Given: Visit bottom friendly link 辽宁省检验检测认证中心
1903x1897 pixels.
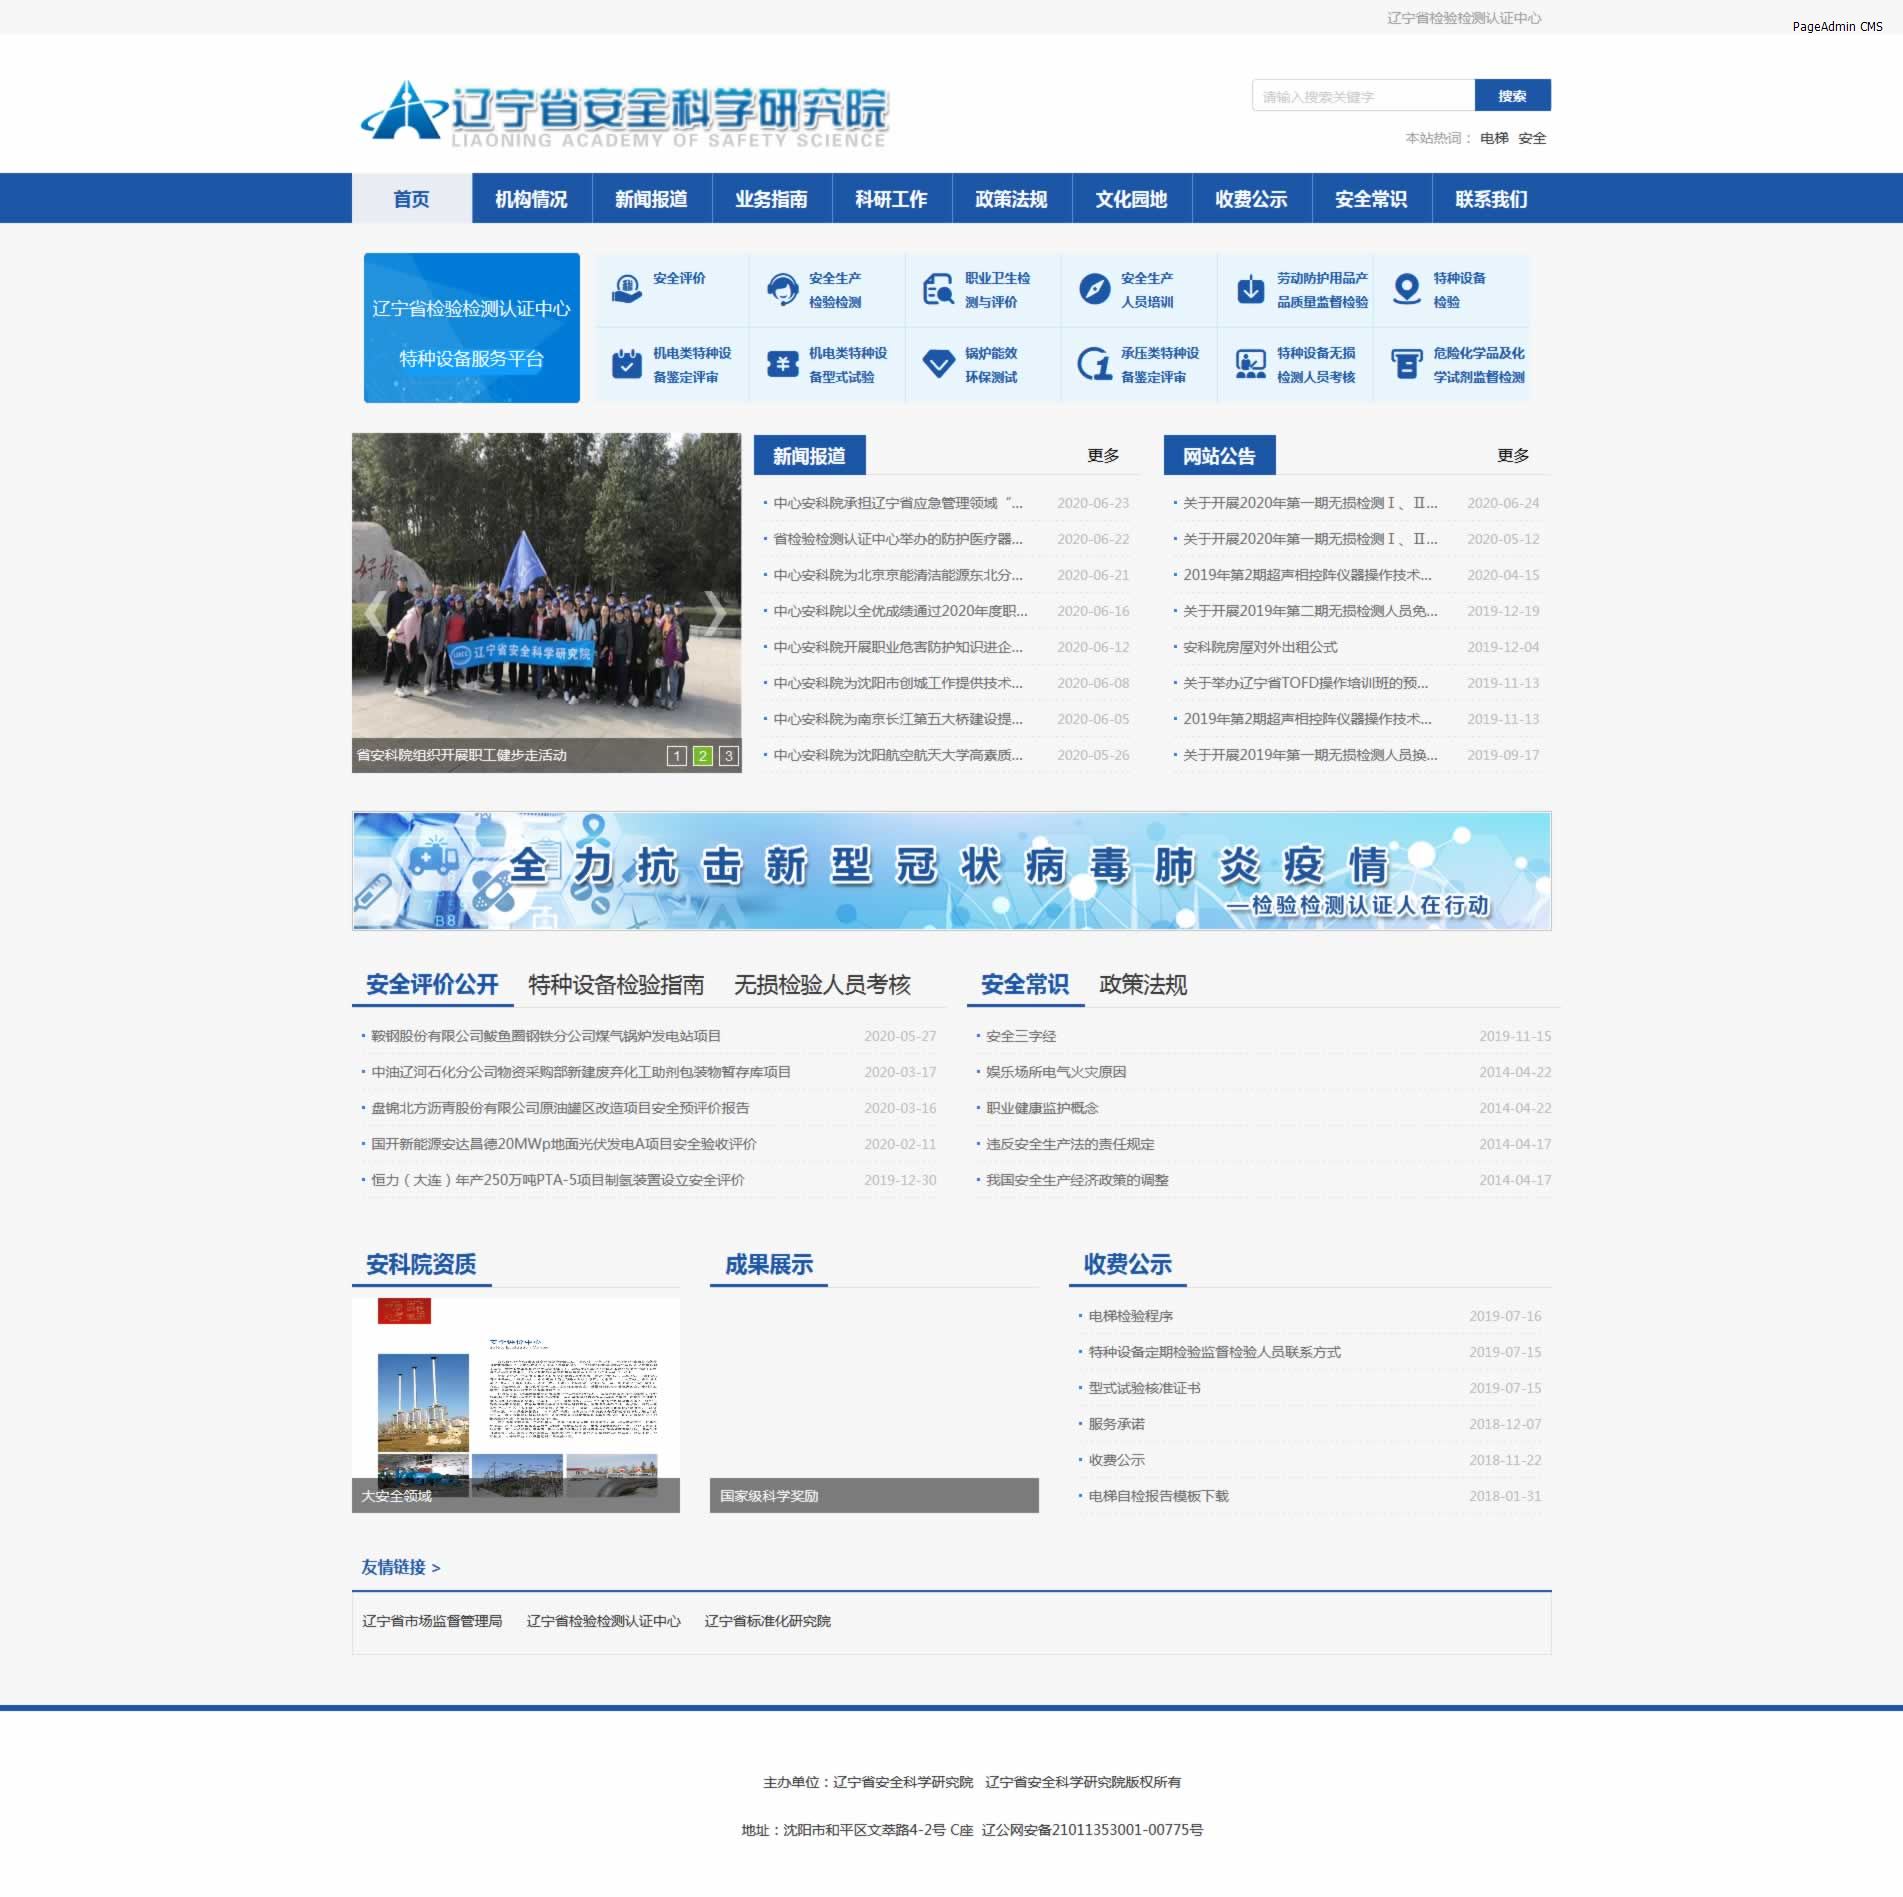Looking at the screenshot, I should click(x=604, y=1621).
